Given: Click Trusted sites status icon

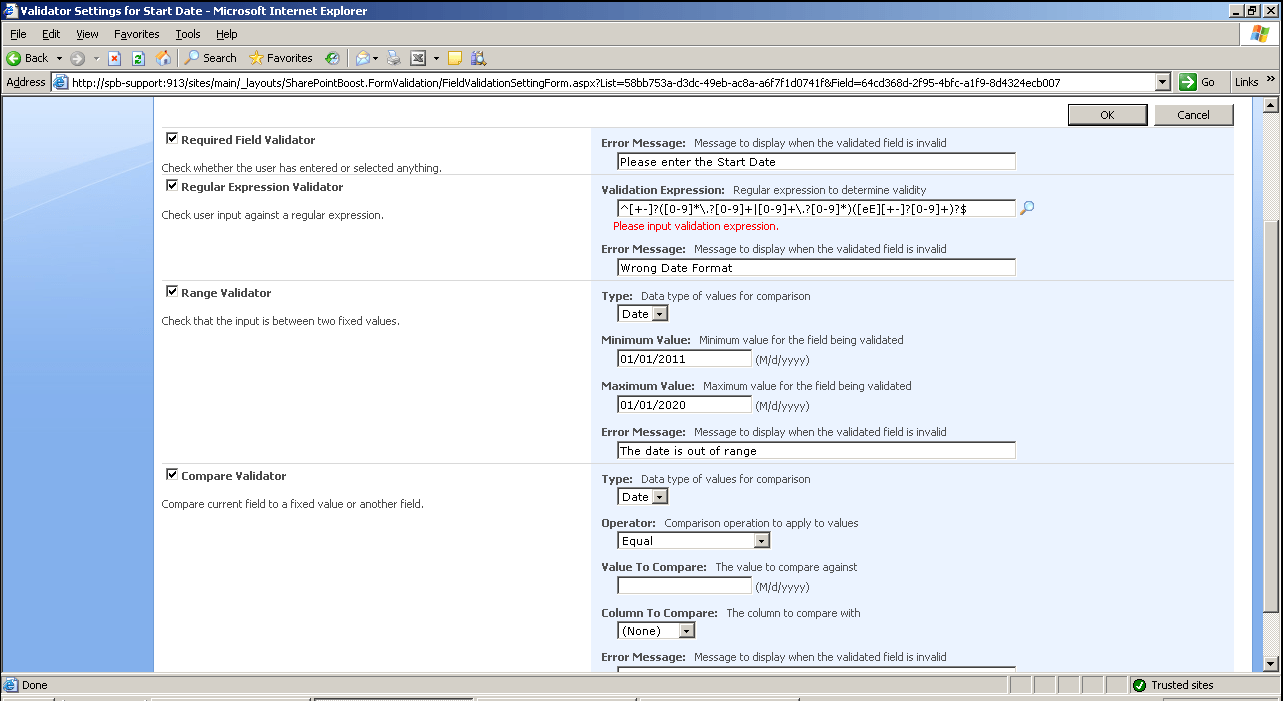Looking at the screenshot, I should click(x=1139, y=685).
